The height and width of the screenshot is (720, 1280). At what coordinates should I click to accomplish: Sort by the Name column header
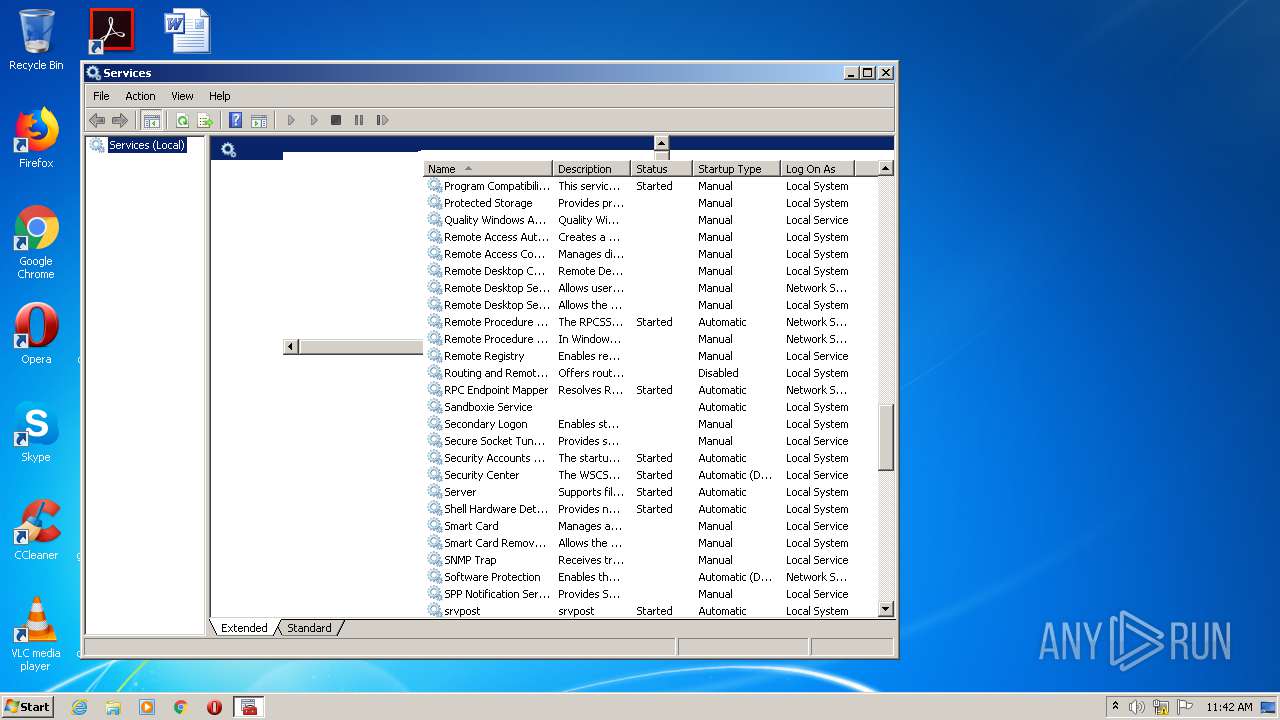(488, 169)
